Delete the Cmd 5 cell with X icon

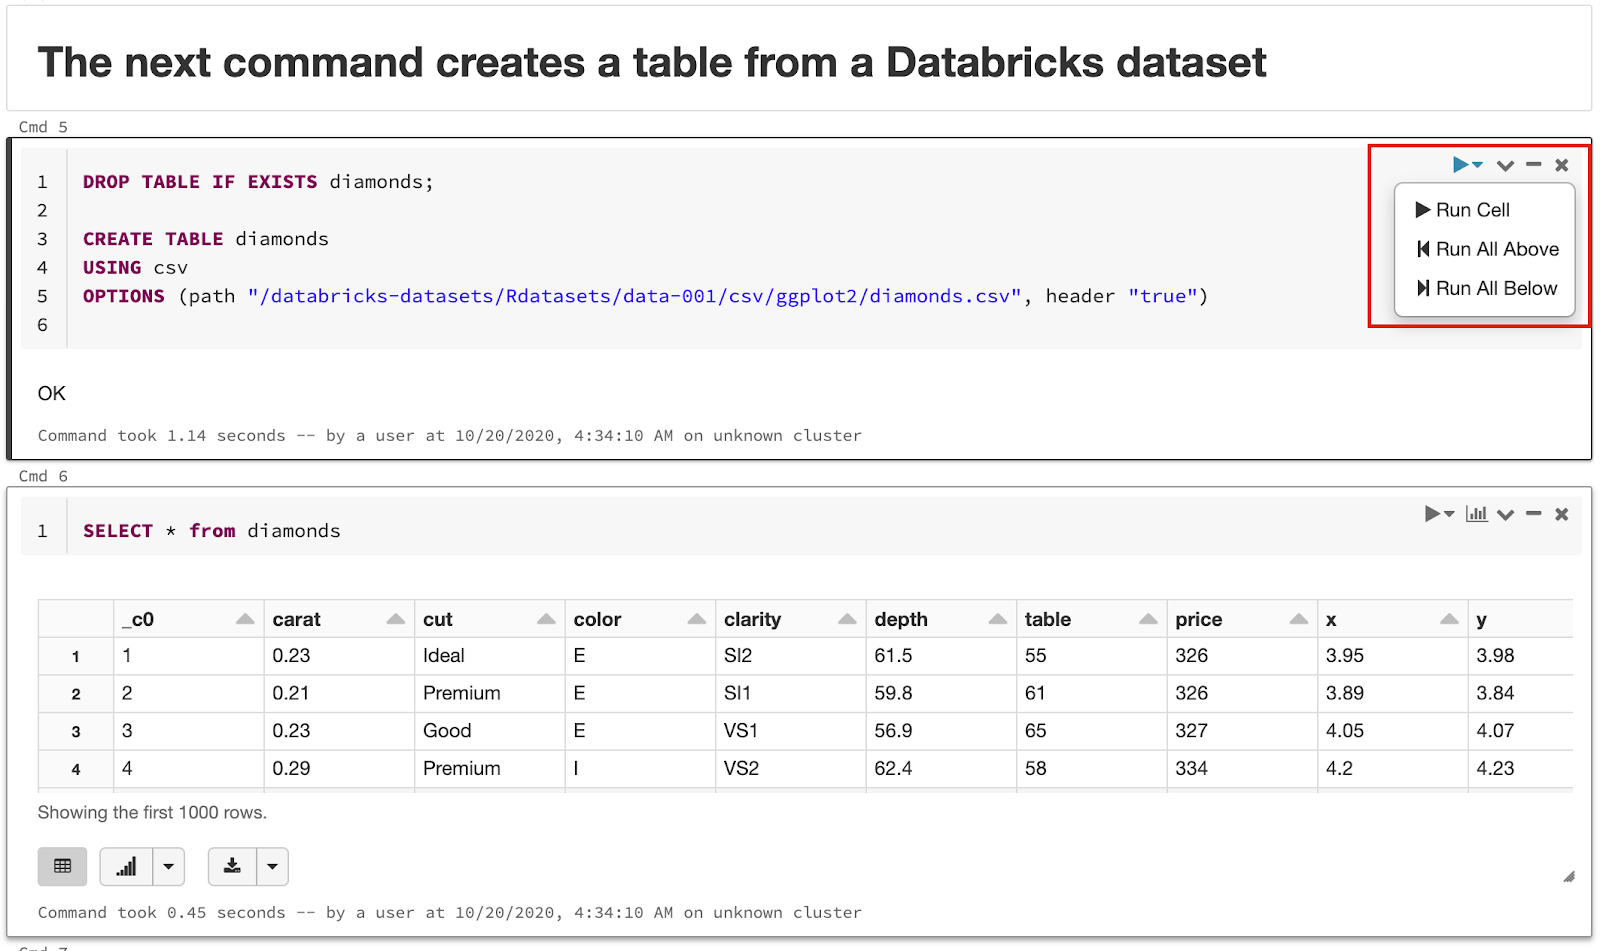pyautogui.click(x=1562, y=165)
